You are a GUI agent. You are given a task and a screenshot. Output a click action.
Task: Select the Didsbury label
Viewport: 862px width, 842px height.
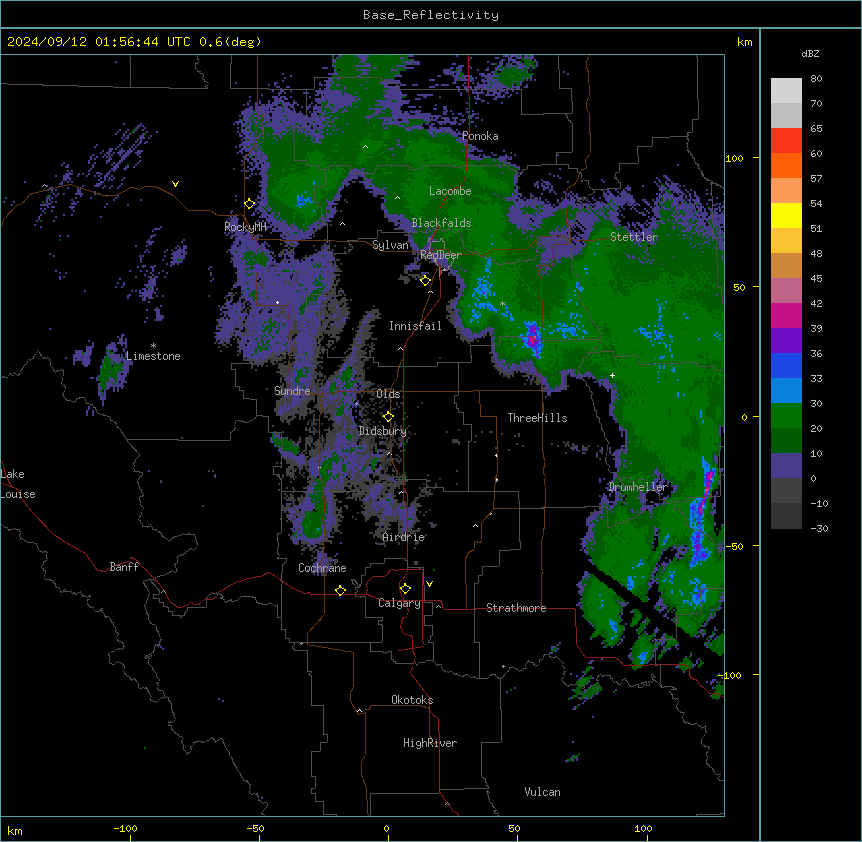[x=383, y=431]
